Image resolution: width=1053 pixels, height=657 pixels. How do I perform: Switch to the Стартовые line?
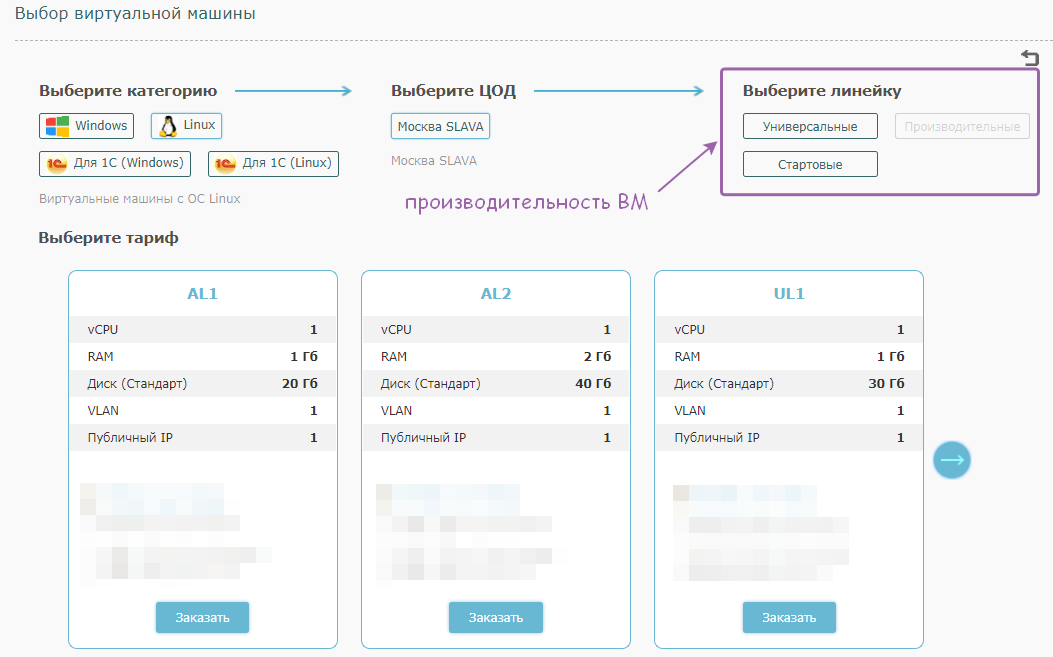coord(810,164)
